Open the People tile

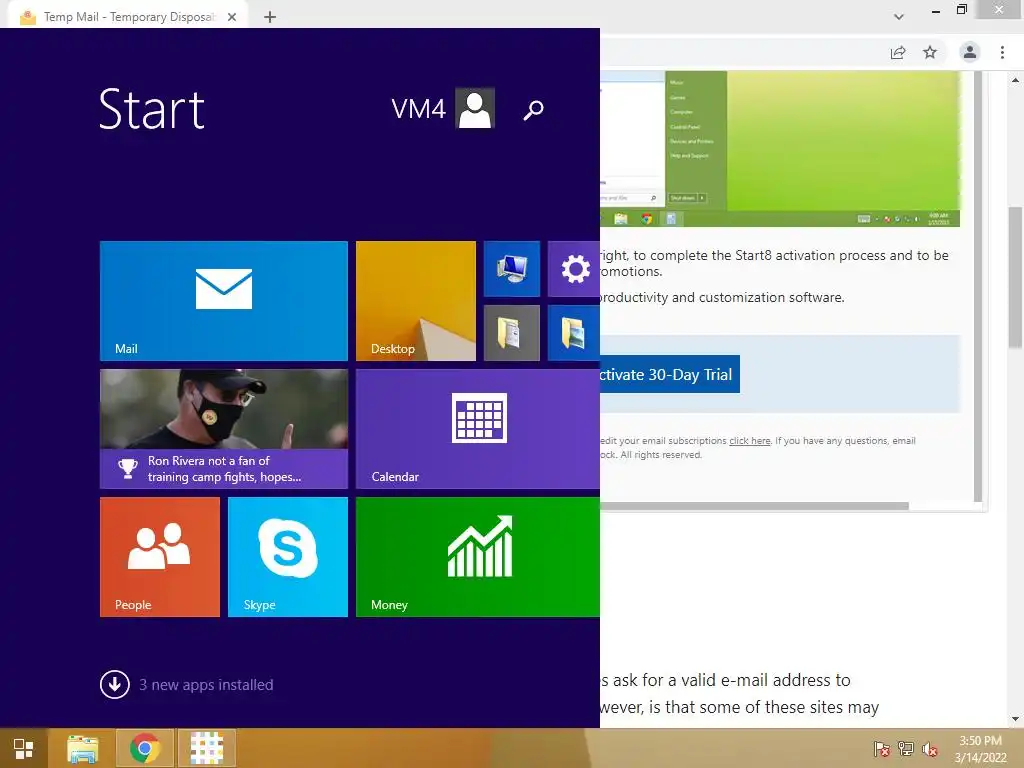[160, 556]
